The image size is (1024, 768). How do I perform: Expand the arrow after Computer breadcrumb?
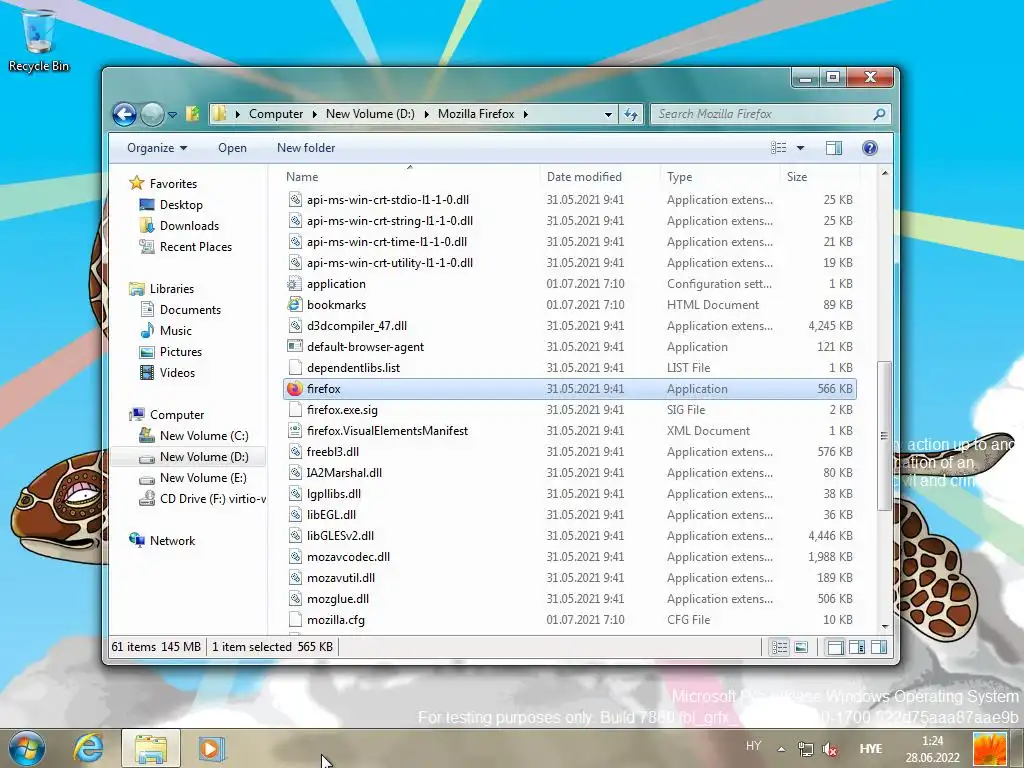[314, 114]
